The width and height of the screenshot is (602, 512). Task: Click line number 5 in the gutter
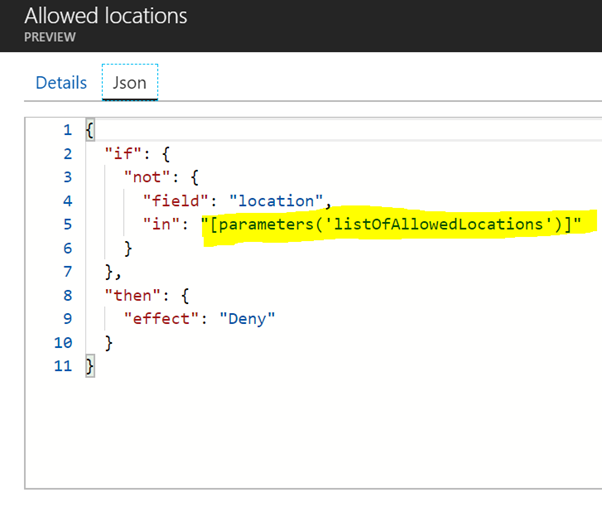tap(67, 223)
